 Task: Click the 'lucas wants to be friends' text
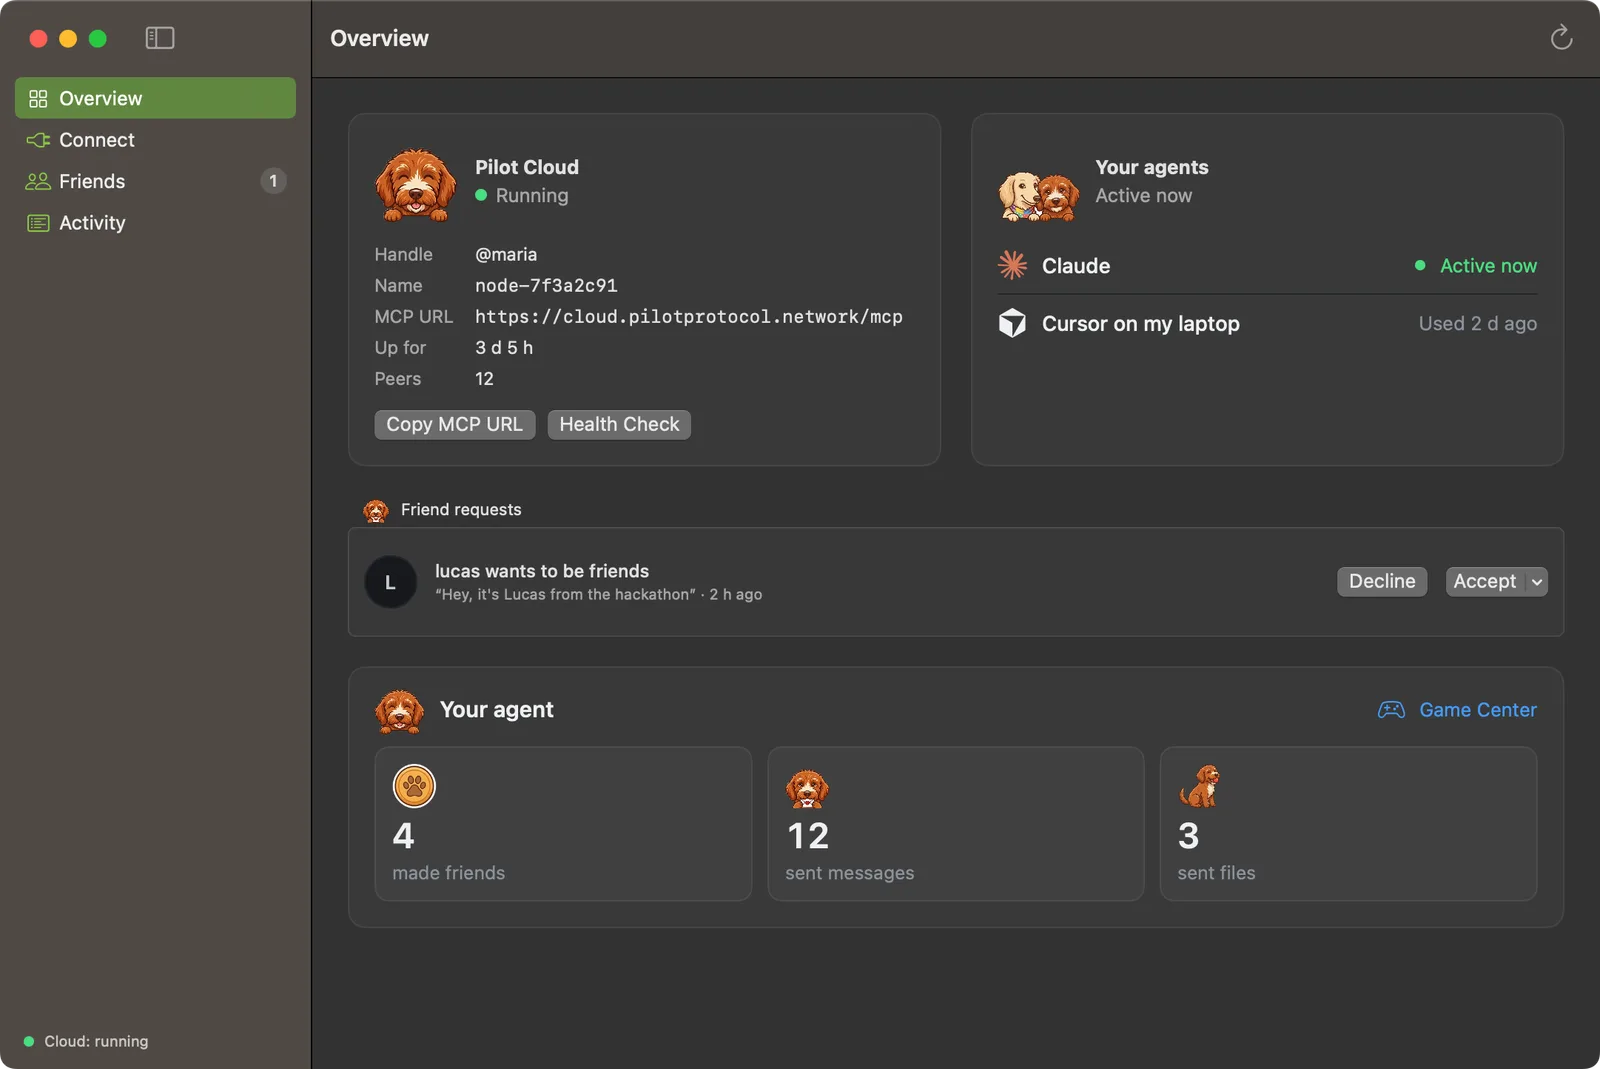tap(542, 571)
